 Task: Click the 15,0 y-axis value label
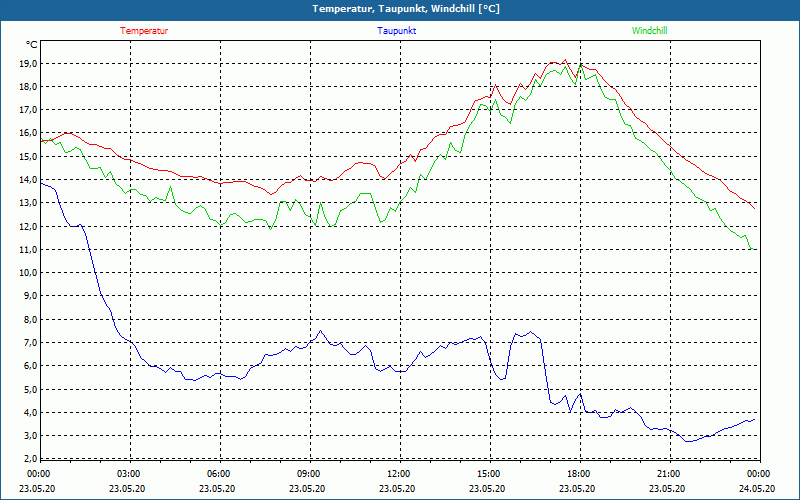pos(25,156)
